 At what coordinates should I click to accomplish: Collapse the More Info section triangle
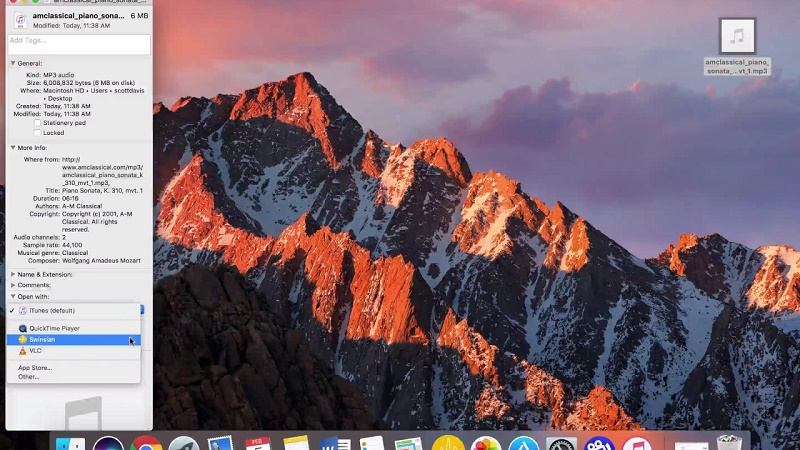[13, 147]
